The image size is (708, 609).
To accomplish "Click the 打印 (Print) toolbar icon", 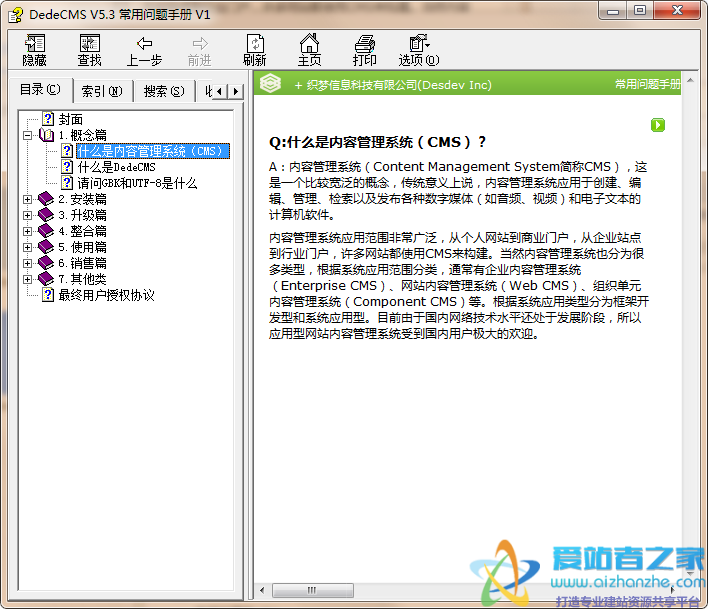I will 364,50.
